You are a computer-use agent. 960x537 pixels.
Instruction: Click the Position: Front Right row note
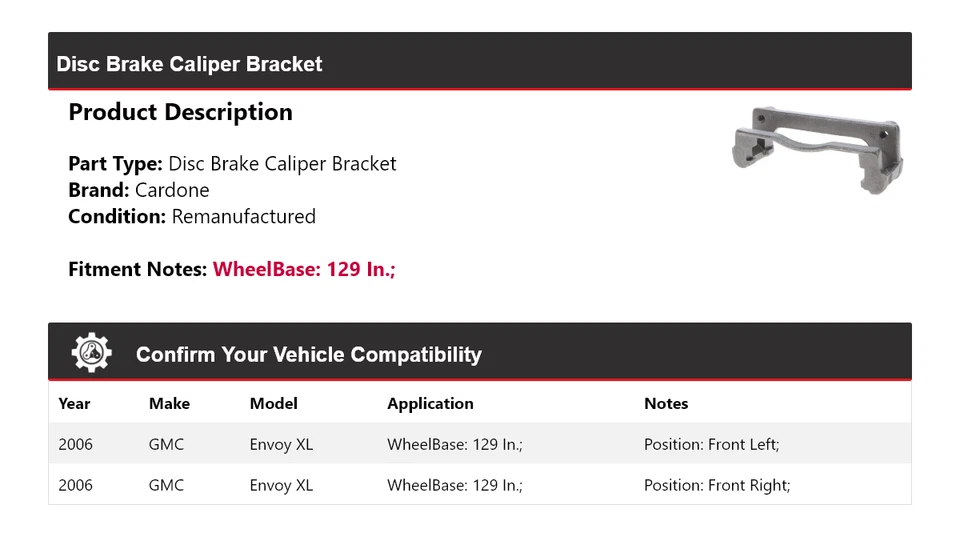tap(717, 486)
